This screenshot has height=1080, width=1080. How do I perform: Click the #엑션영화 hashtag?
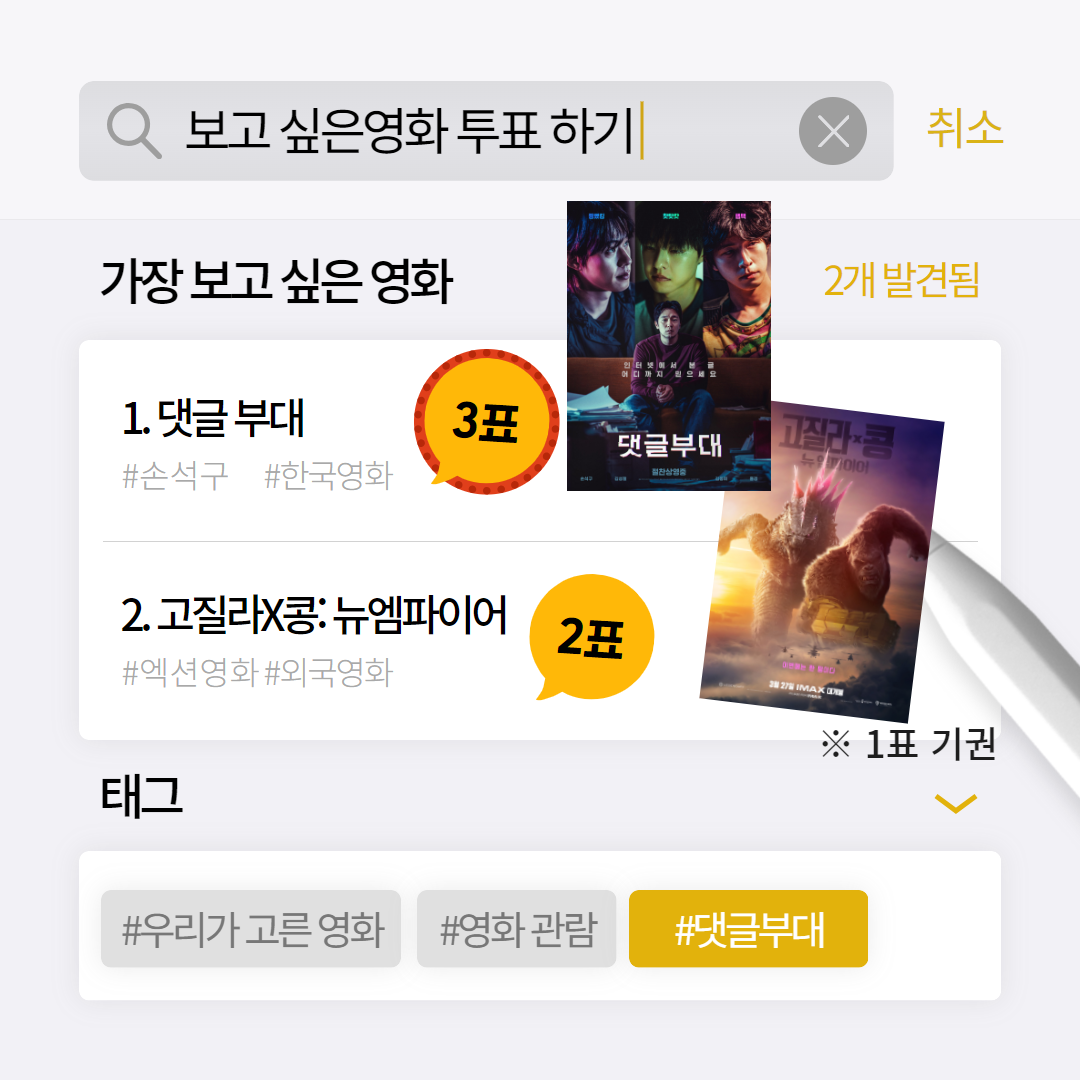point(190,672)
